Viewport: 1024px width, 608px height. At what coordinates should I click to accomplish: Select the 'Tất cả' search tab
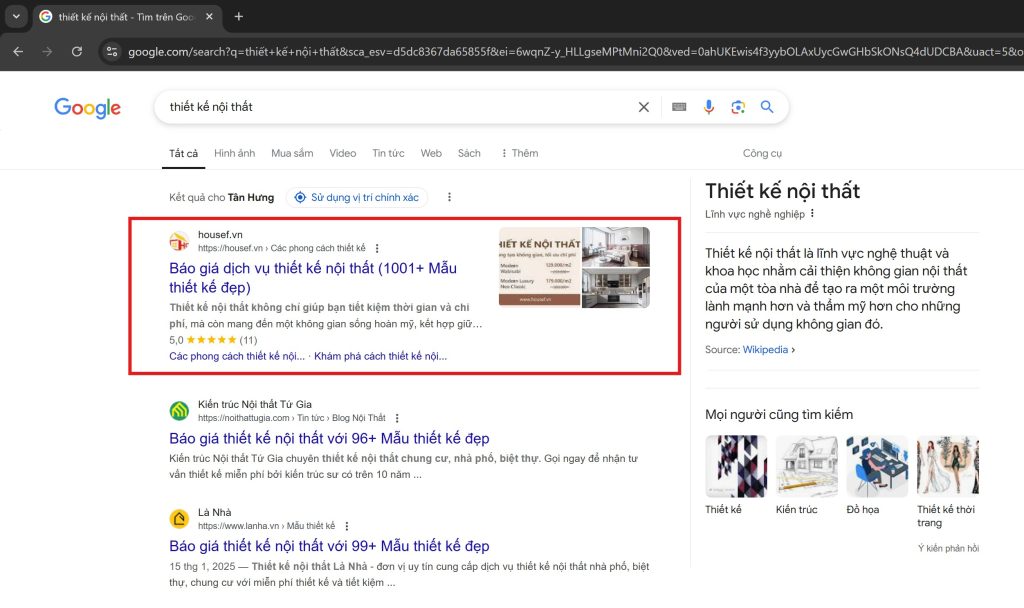(x=184, y=153)
